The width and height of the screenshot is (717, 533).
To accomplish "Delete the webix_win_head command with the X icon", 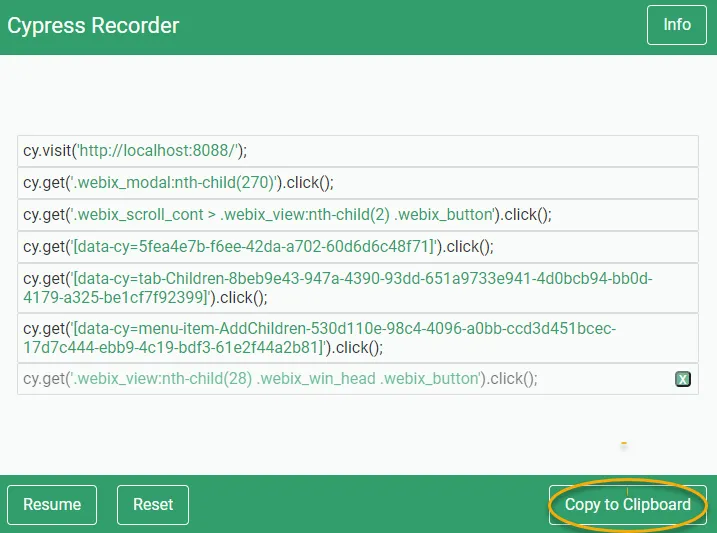I will click(682, 379).
